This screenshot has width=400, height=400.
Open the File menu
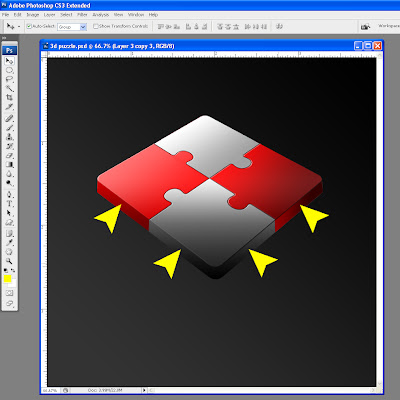point(5,15)
